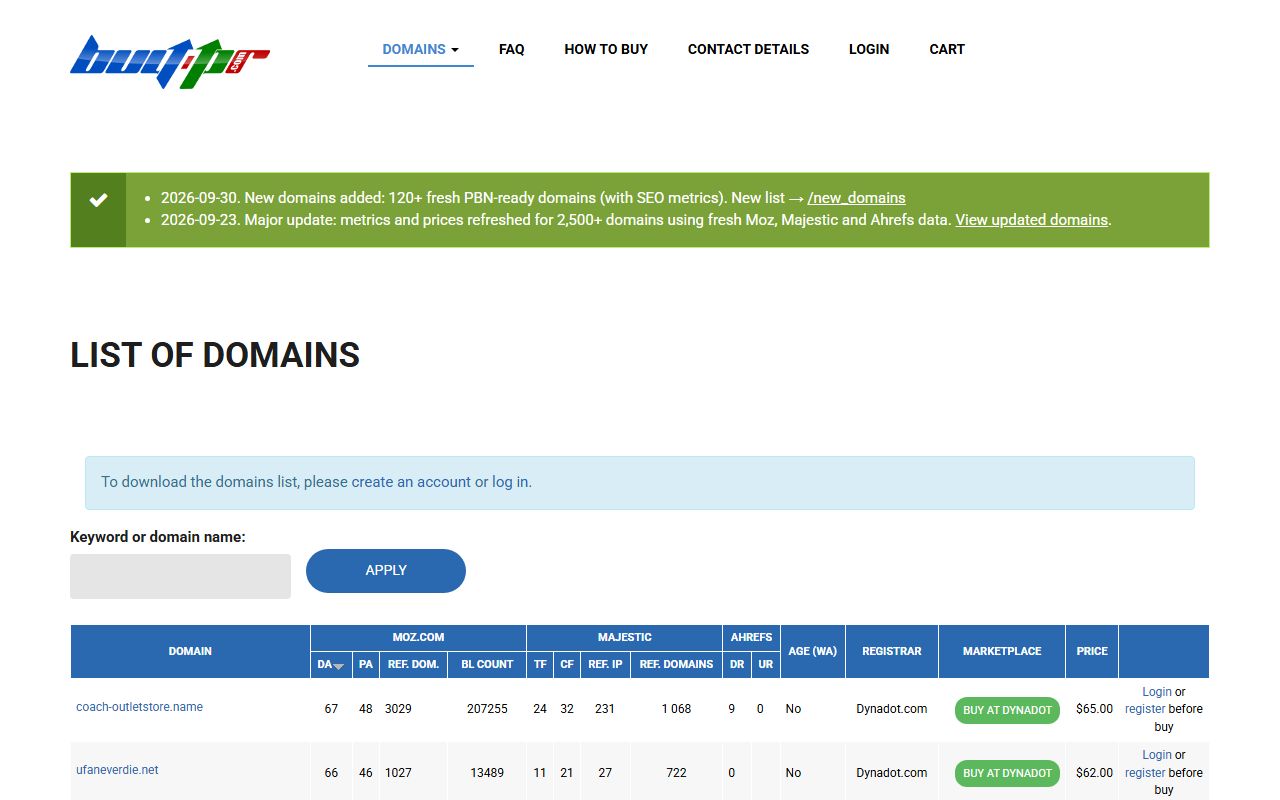This screenshot has height=800, width=1280.
Task: Click the $65.00 price cell
Action: coord(1094,709)
